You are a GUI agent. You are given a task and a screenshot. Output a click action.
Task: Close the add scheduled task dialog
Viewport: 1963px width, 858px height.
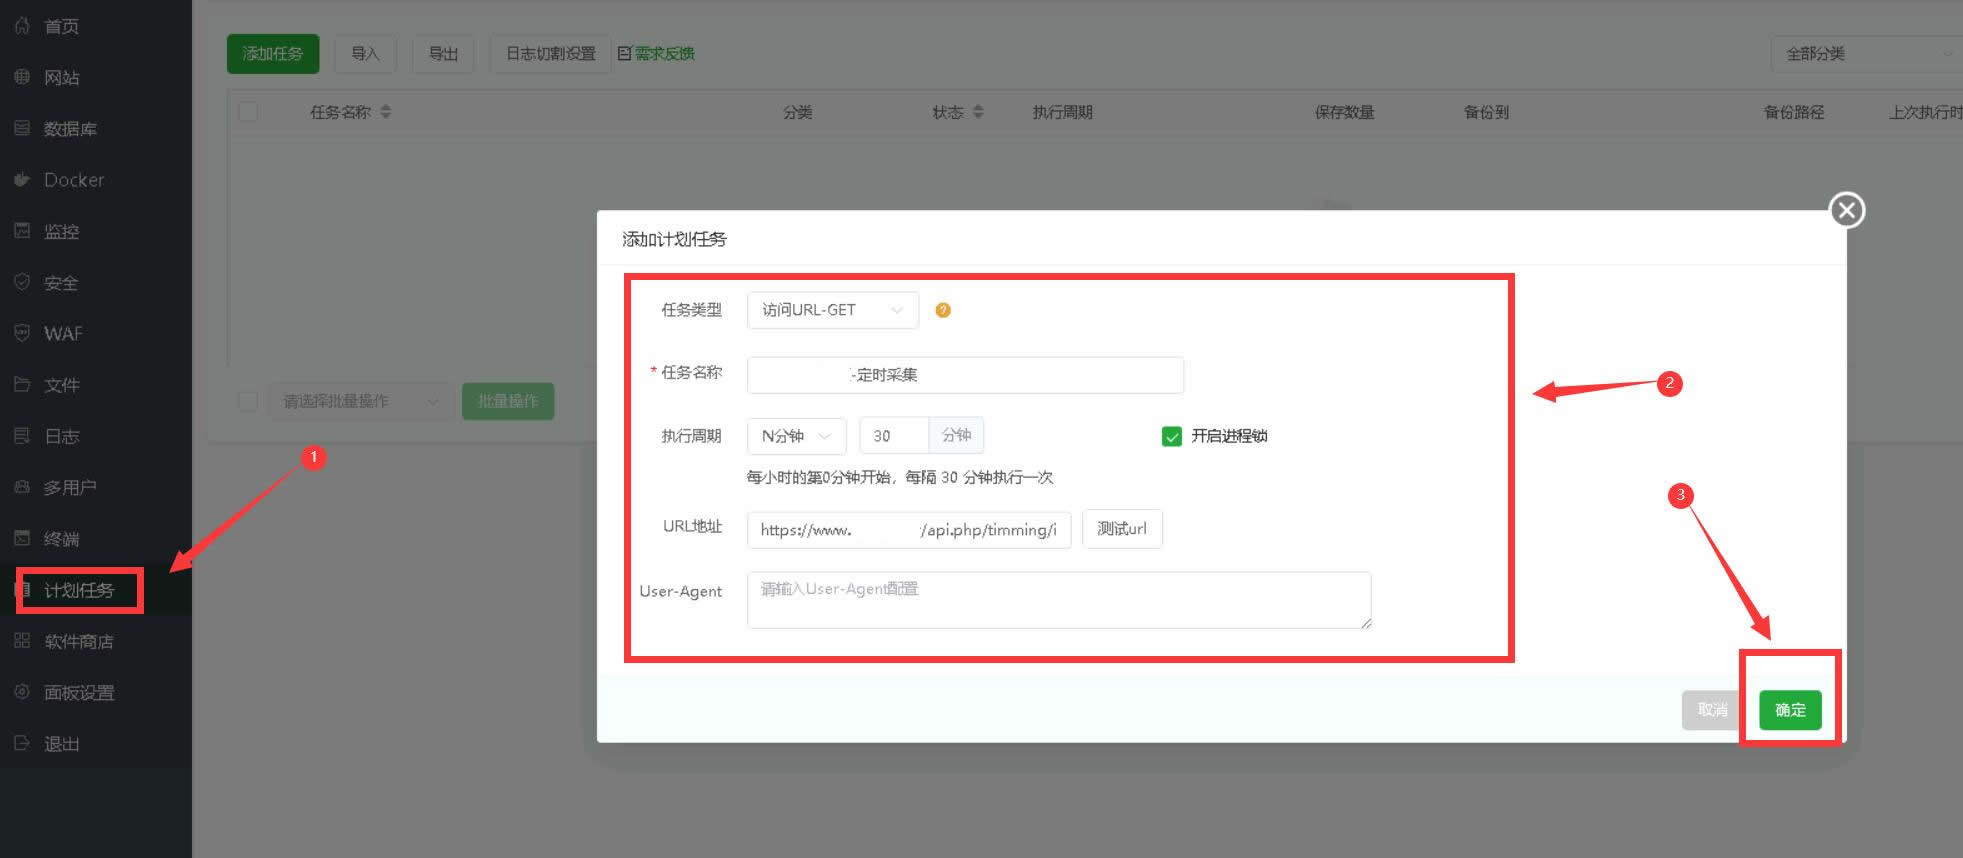point(1846,210)
